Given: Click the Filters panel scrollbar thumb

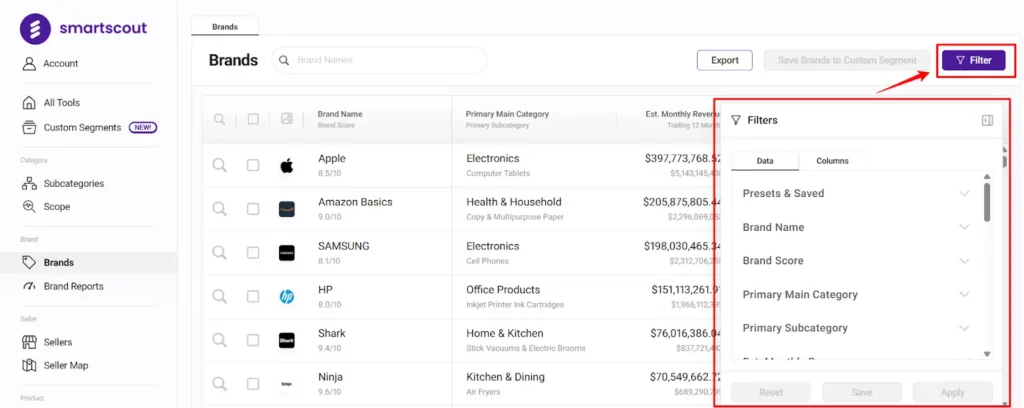Looking at the screenshot, I should [987, 202].
